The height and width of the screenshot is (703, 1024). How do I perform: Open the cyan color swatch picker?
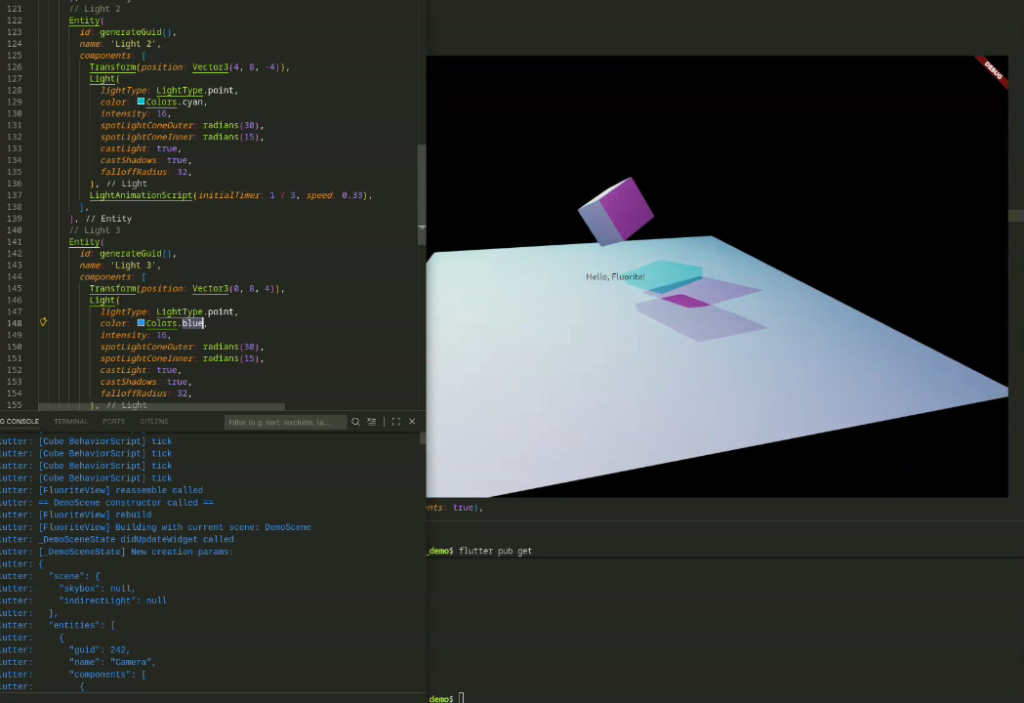(x=142, y=102)
